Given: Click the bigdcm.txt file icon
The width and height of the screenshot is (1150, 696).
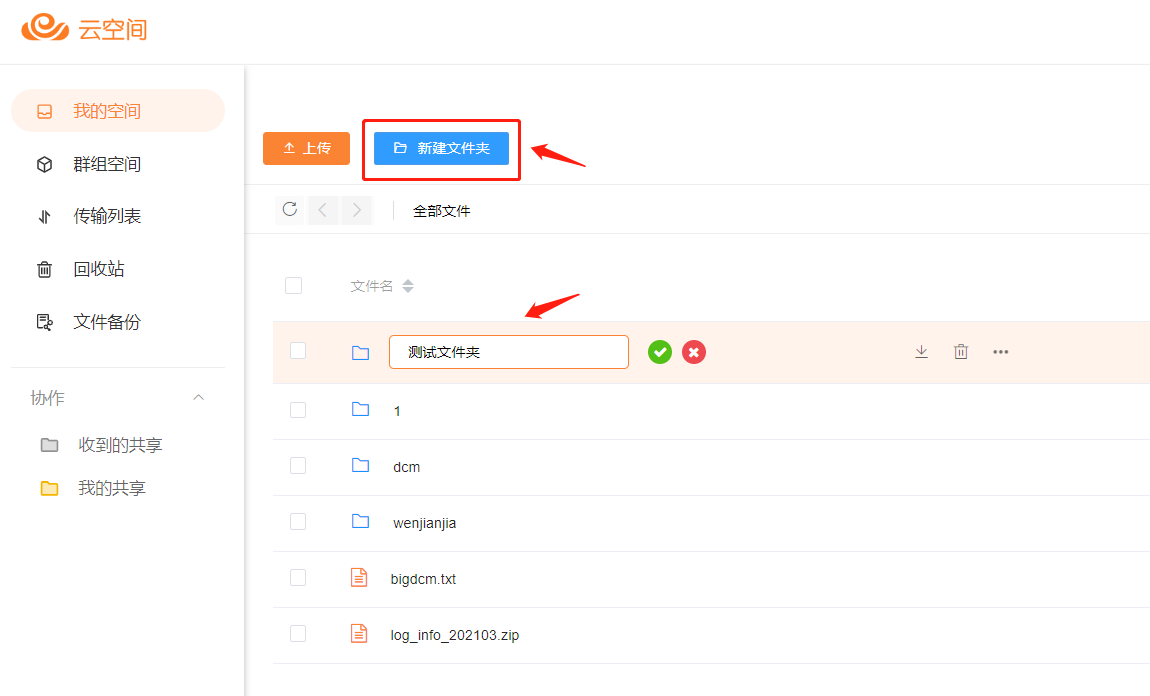Looking at the screenshot, I should pyautogui.click(x=359, y=578).
